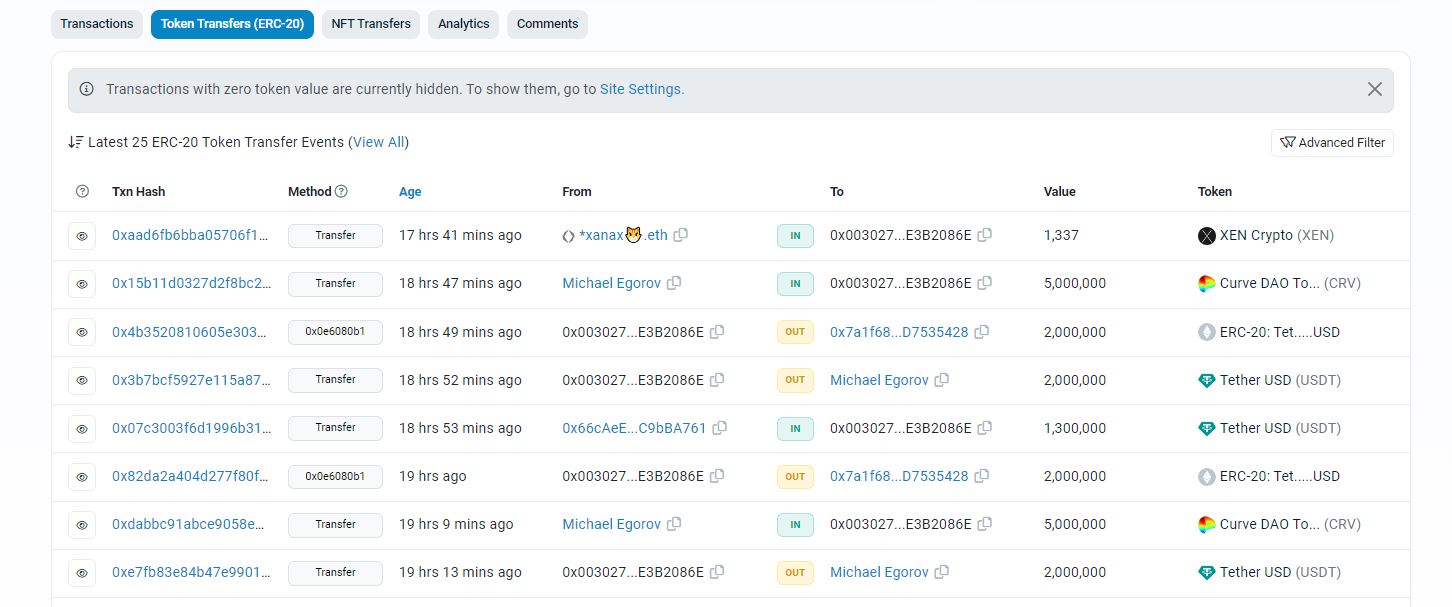Copy the 0x66cAeE...C9bBA761 sender address
This screenshot has width=1452, height=607.
pos(720,428)
